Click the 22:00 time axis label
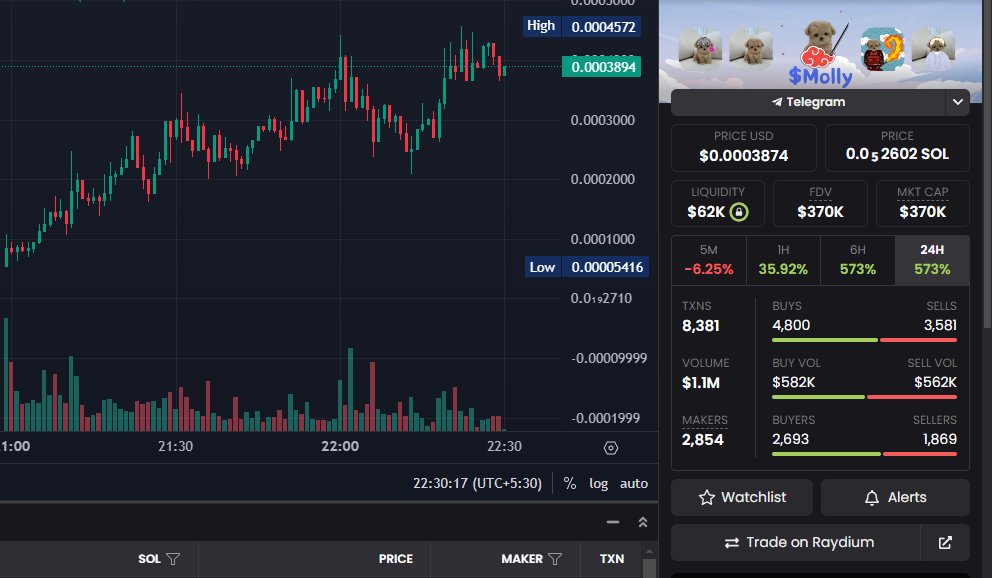The image size is (992, 578). [340, 446]
